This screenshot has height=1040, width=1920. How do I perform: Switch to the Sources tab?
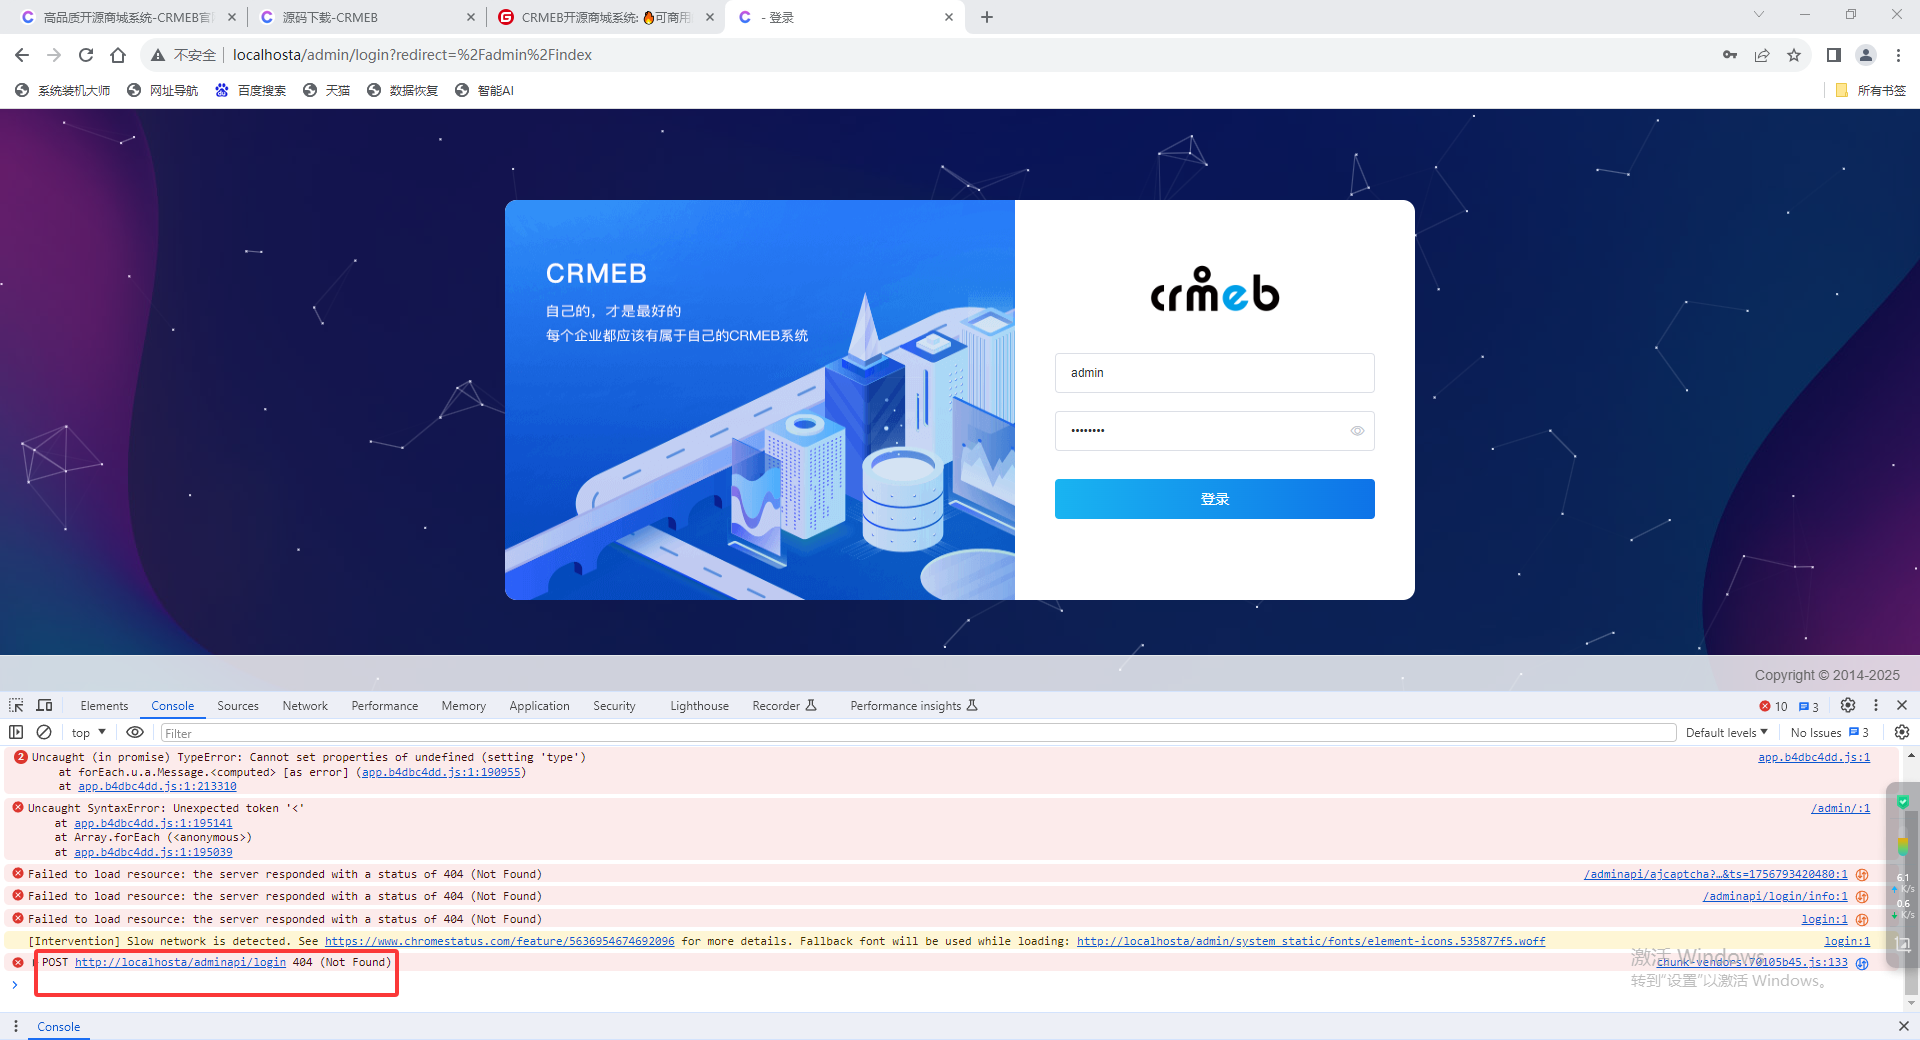click(238, 706)
